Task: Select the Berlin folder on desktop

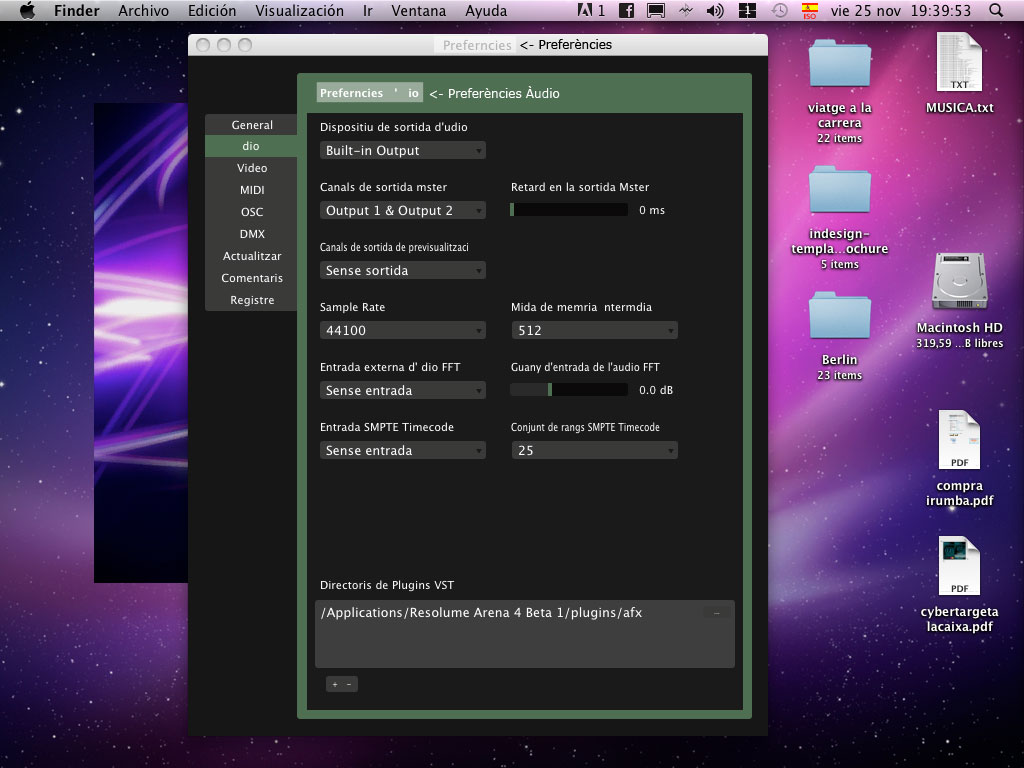Action: click(x=839, y=315)
